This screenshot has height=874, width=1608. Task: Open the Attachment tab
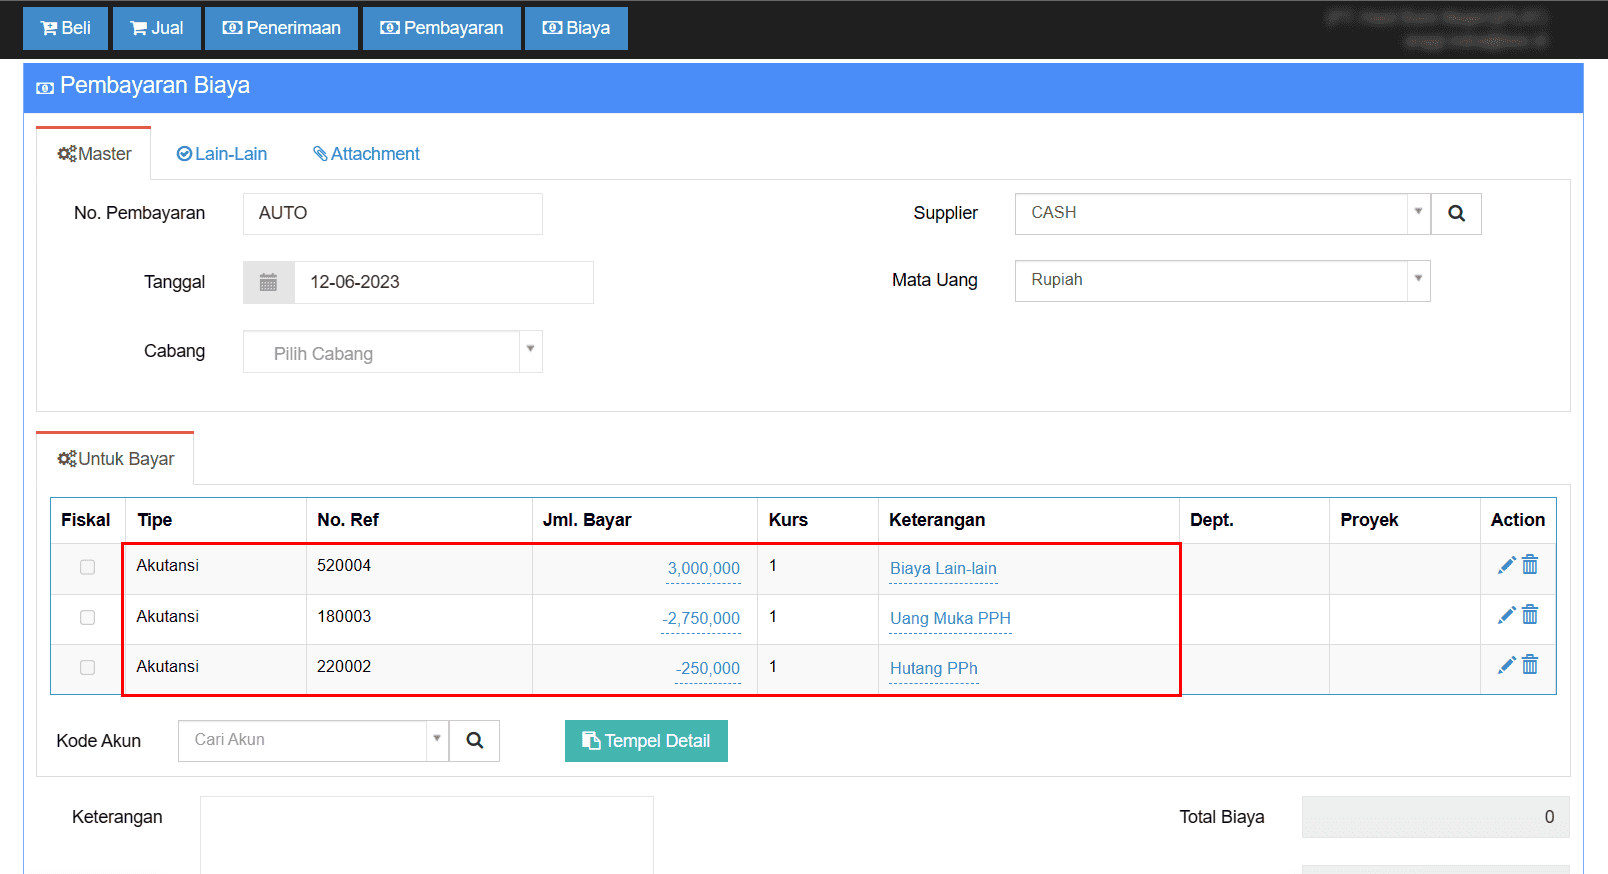coord(366,154)
